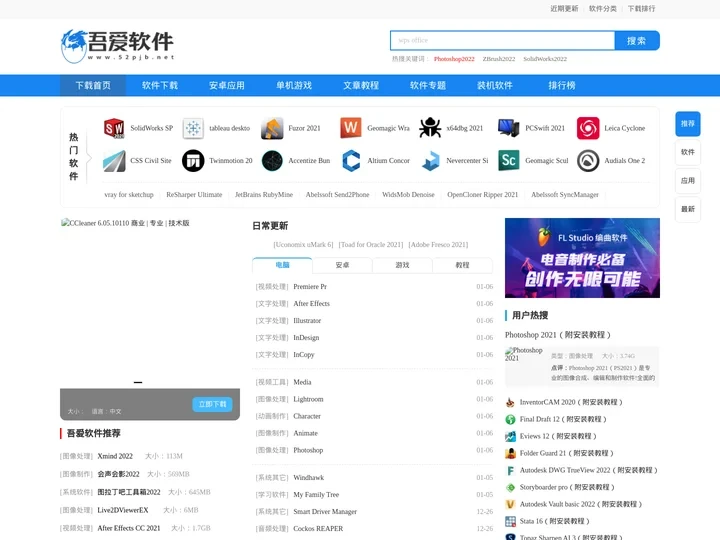Open 排行榜 navigation item
720x540 pixels.
point(562,85)
